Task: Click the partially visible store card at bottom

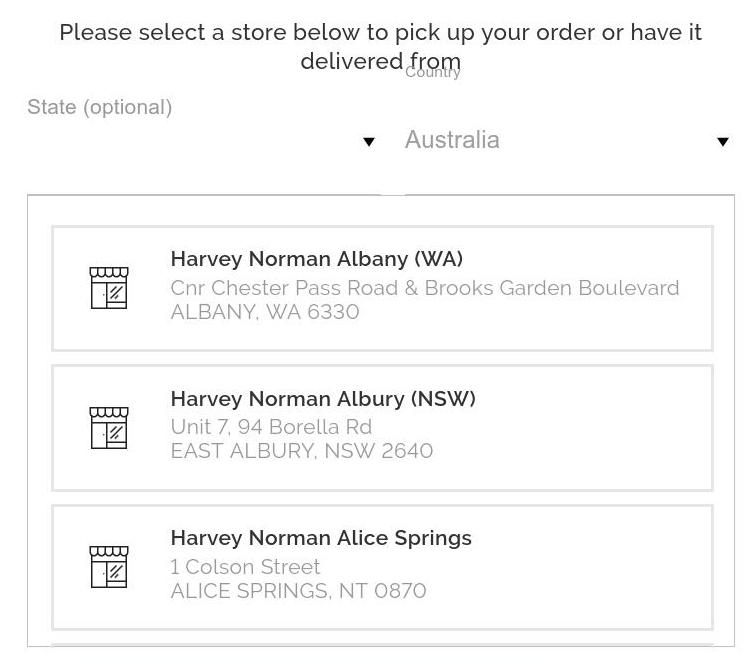Action: pyautogui.click(x=382, y=645)
